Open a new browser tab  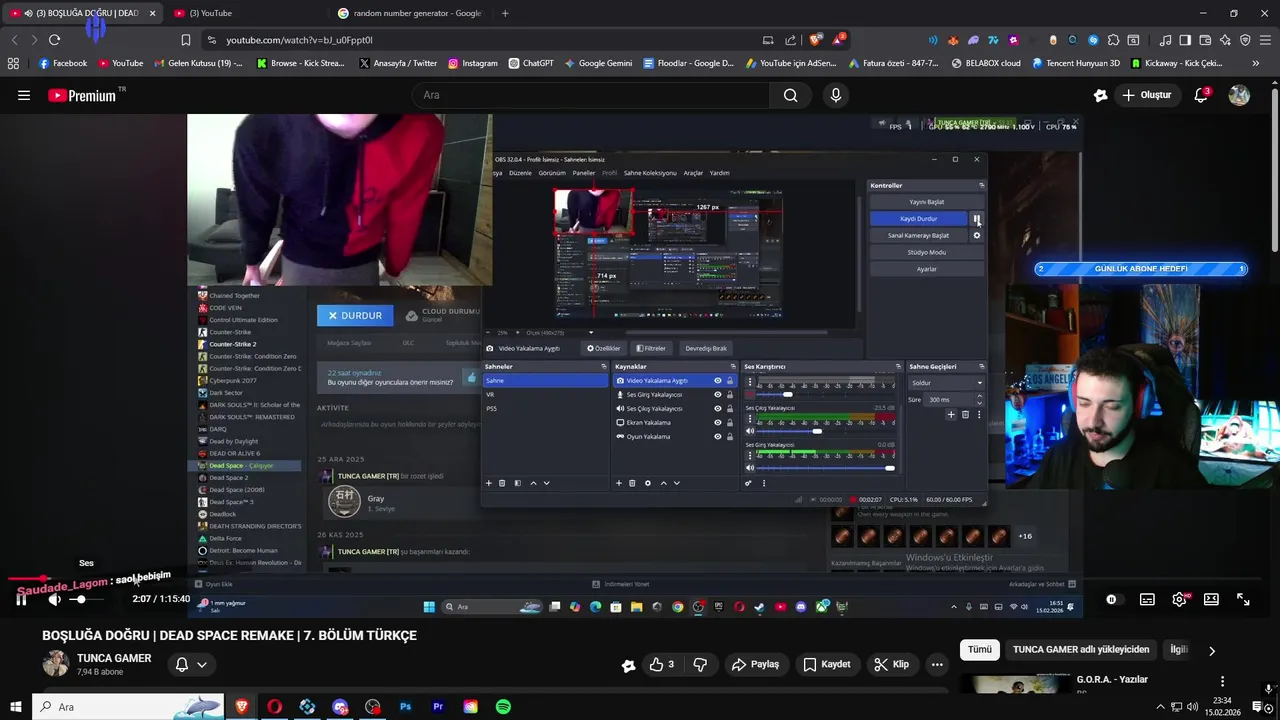point(505,13)
